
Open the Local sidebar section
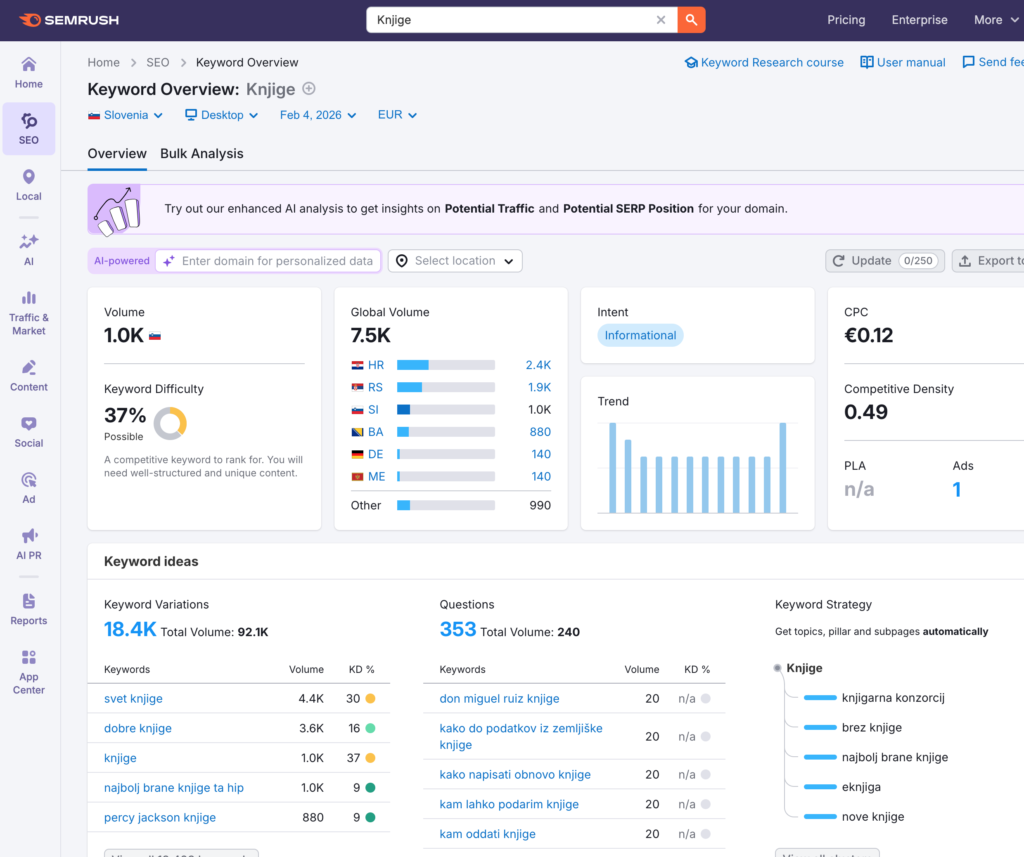coord(29,185)
